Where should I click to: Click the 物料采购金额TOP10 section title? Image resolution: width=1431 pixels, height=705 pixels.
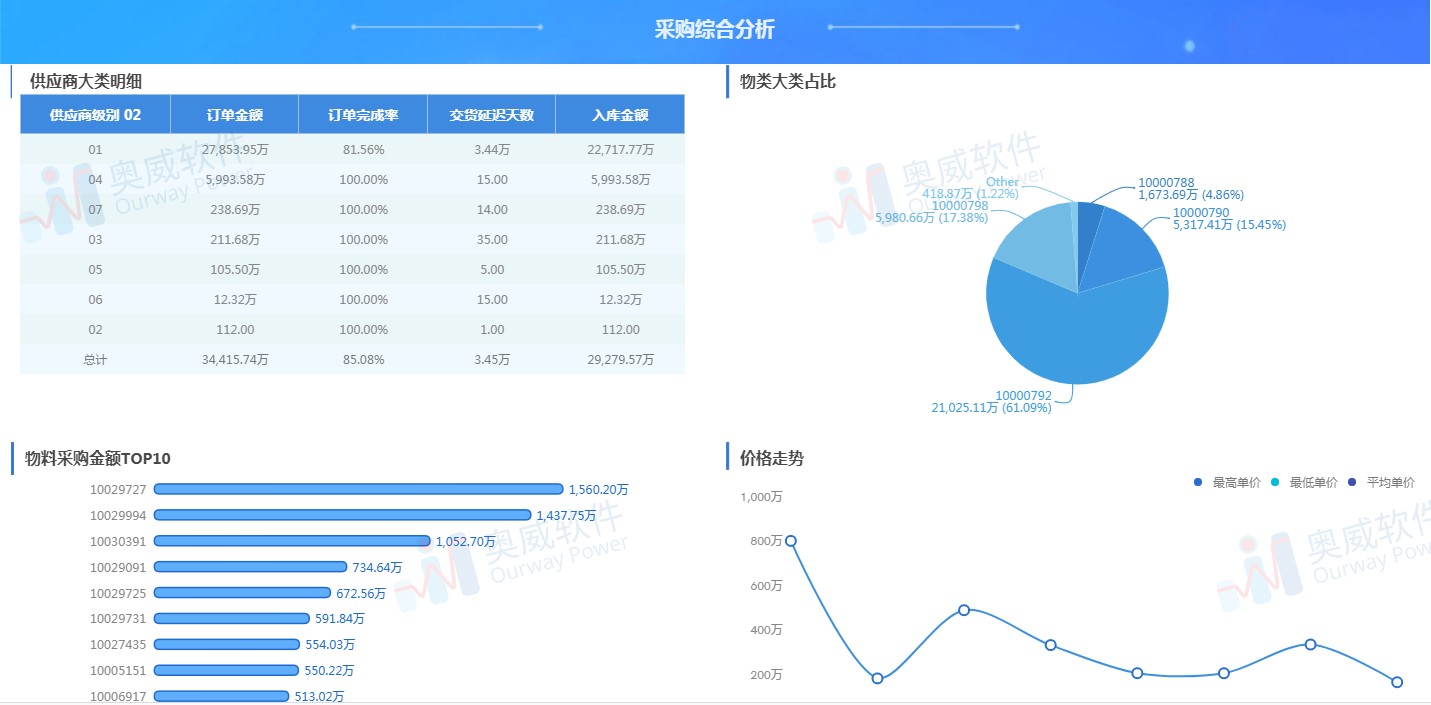98,459
